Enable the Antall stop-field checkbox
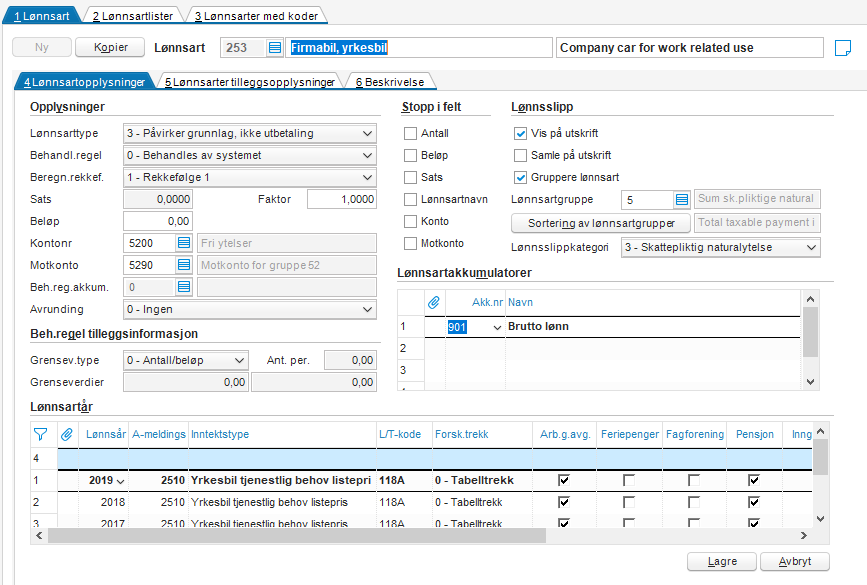This screenshot has height=585, width=867. click(x=410, y=134)
